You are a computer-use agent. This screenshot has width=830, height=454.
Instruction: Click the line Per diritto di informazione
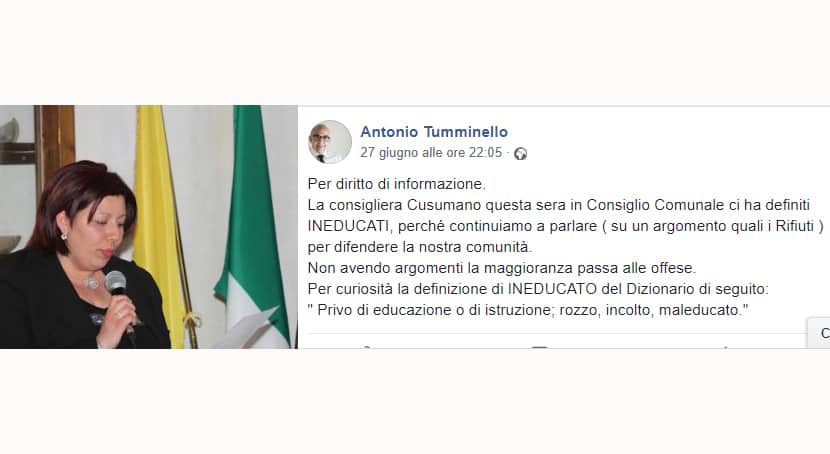point(396,184)
